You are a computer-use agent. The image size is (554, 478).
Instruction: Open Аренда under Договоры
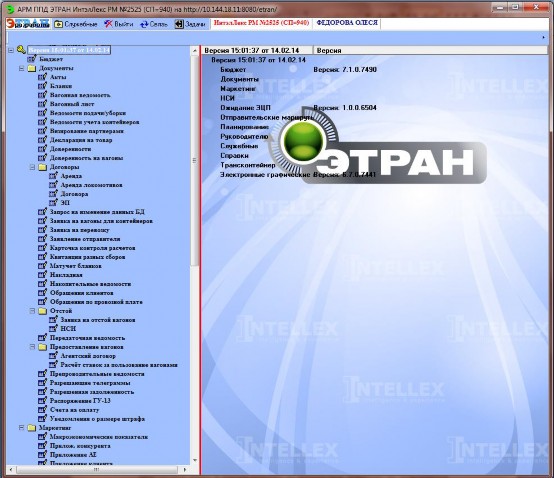coord(71,176)
